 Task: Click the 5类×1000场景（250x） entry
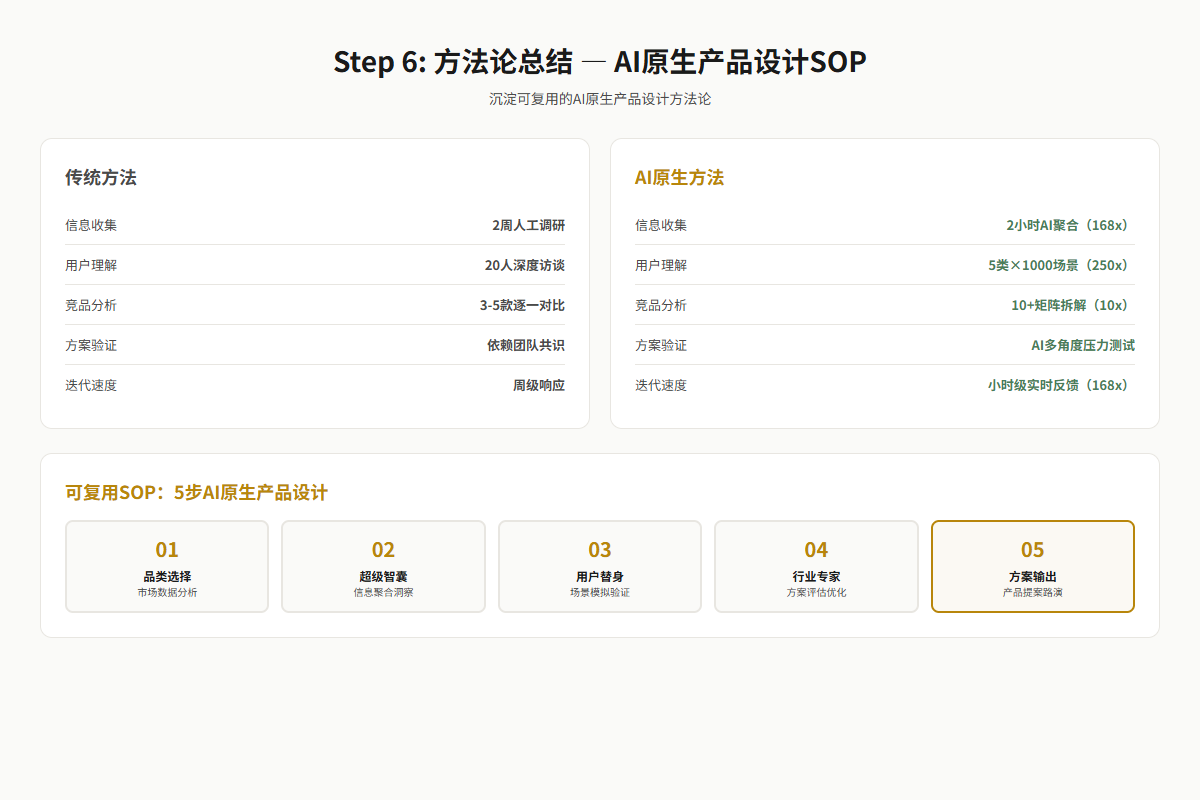(x=1061, y=265)
